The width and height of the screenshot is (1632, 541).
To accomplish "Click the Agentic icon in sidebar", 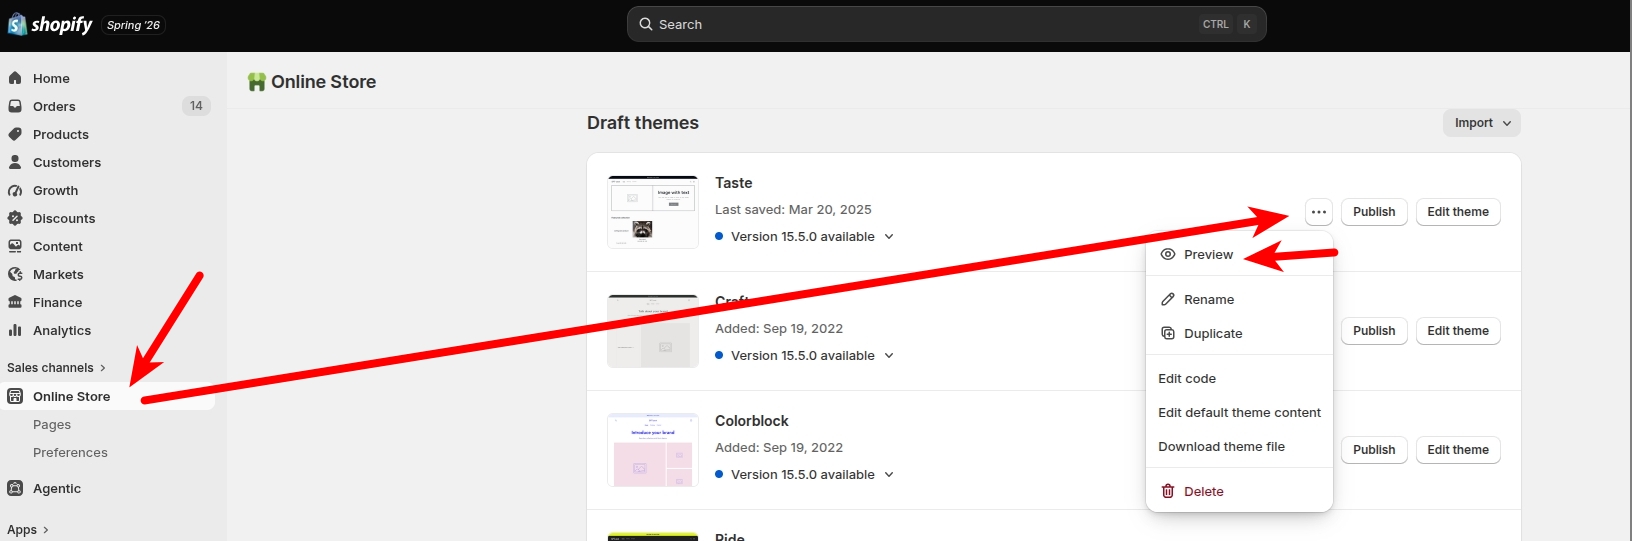I will tap(15, 488).
